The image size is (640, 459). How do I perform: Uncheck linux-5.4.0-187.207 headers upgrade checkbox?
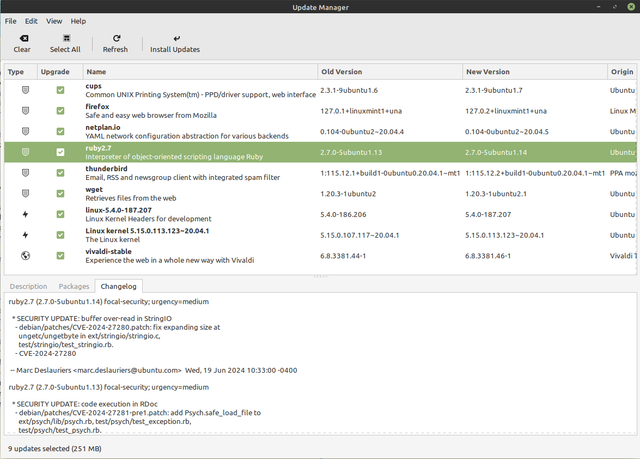point(60,214)
